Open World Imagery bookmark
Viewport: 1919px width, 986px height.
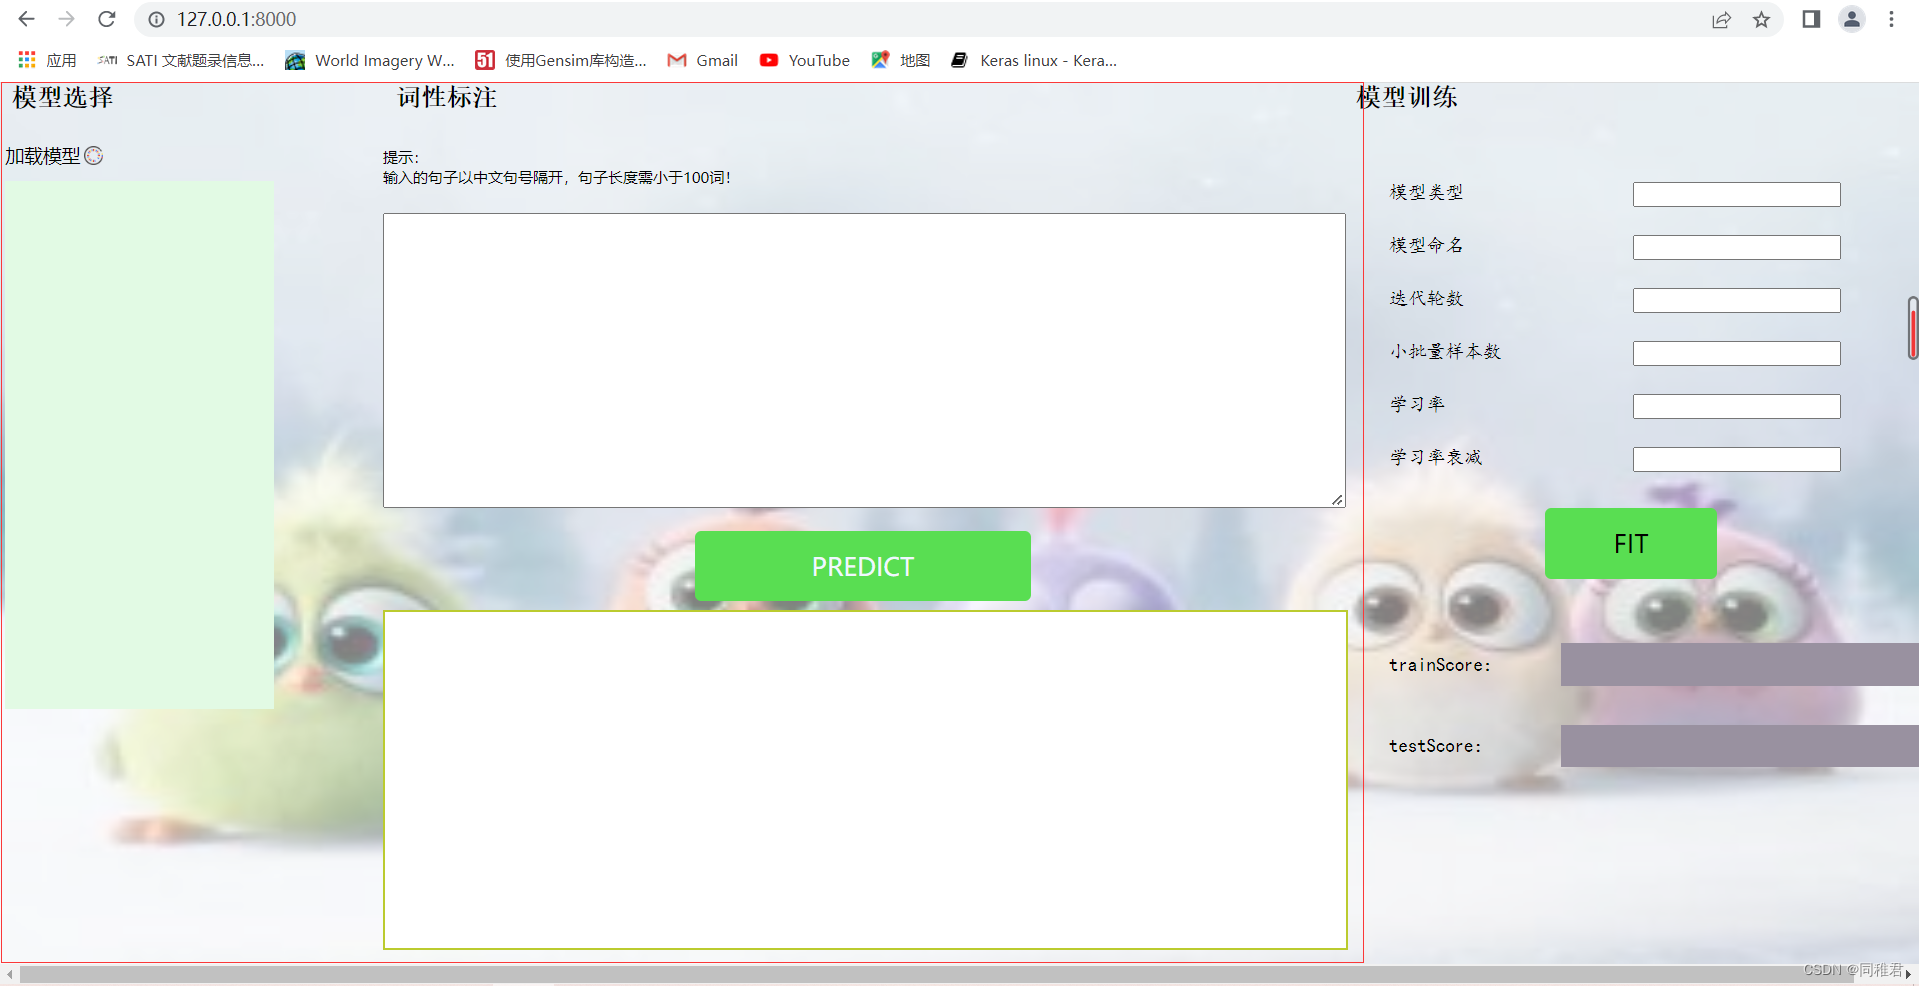point(370,60)
